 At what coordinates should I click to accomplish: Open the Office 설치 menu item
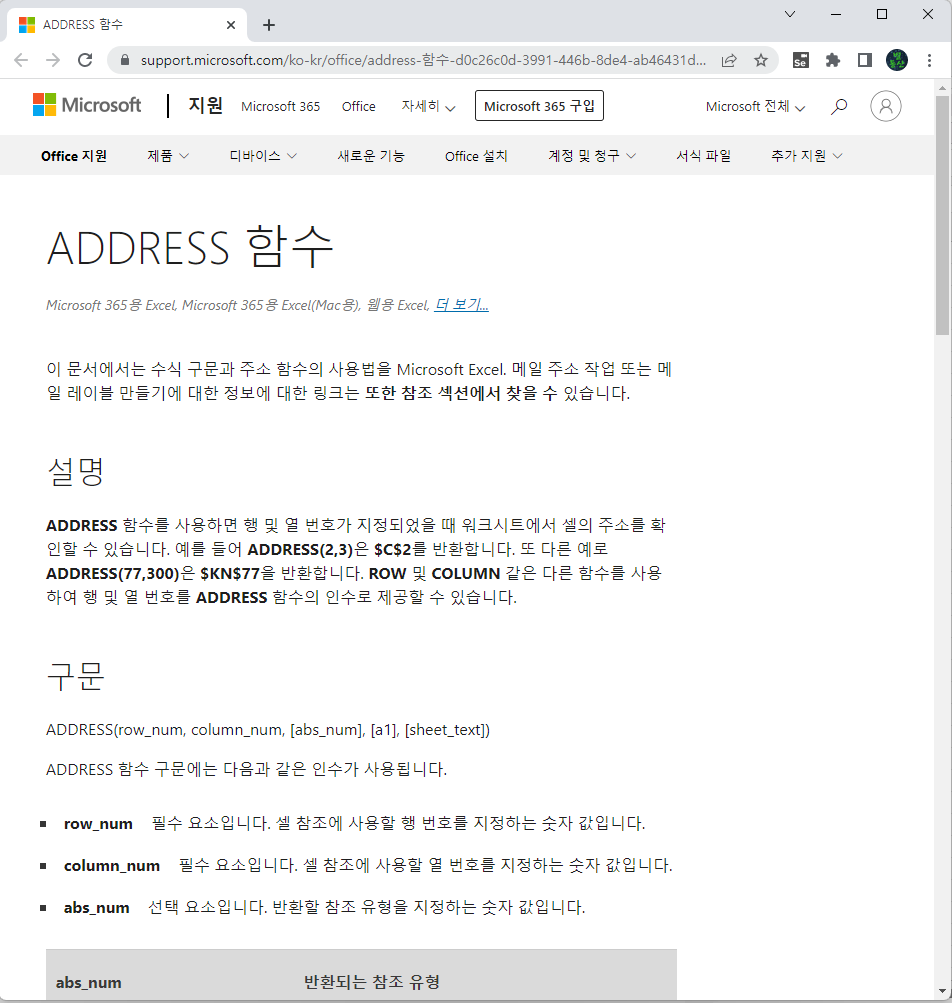point(476,156)
